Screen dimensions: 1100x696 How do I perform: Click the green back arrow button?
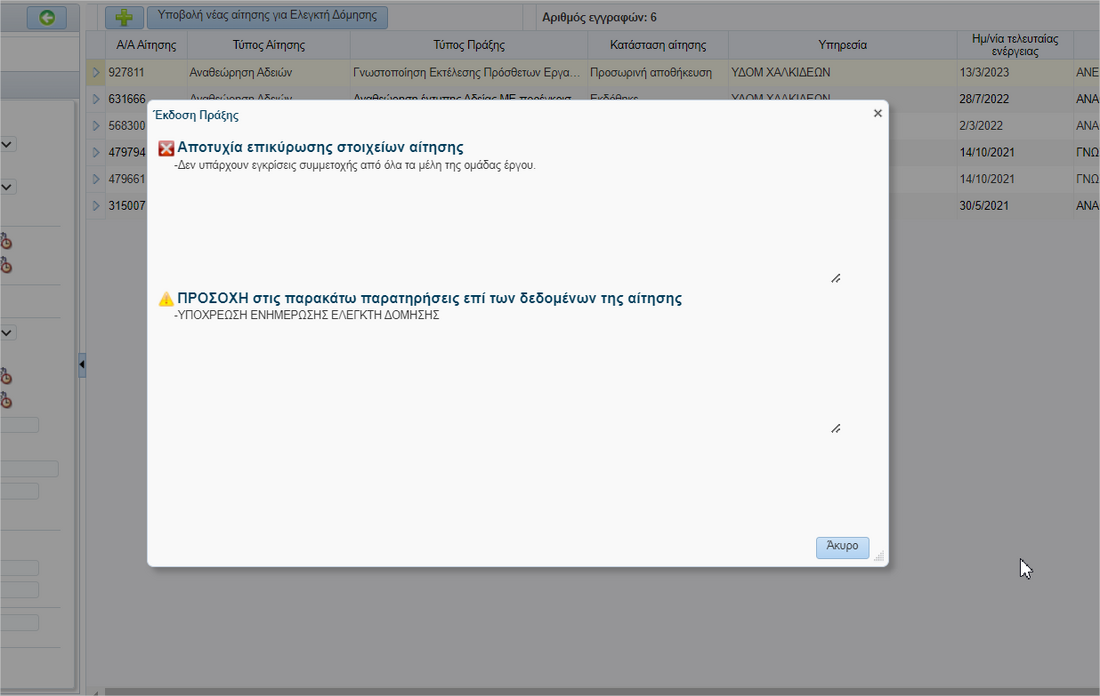click(46, 17)
